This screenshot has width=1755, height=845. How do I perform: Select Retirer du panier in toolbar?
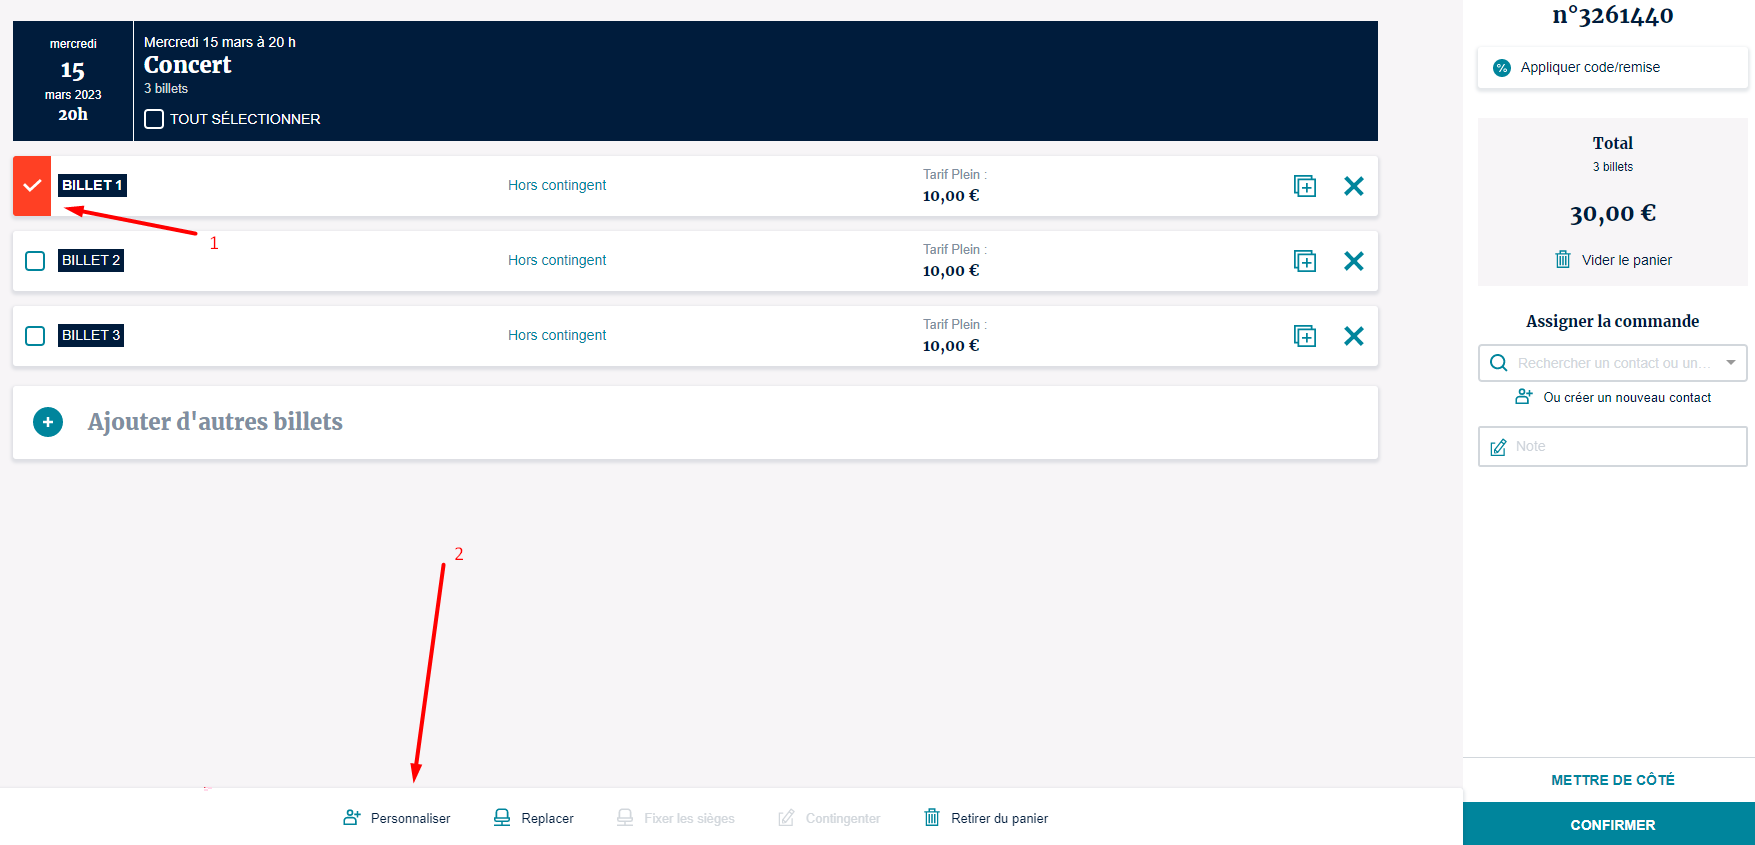[986, 818]
